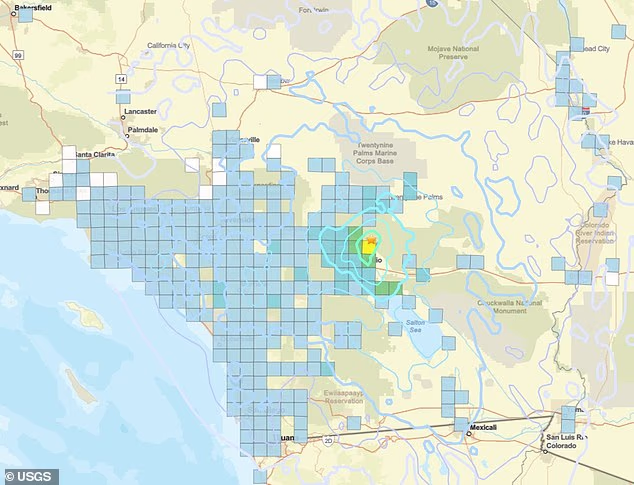Click the green intensity cell below the epicenter

pos(367,260)
